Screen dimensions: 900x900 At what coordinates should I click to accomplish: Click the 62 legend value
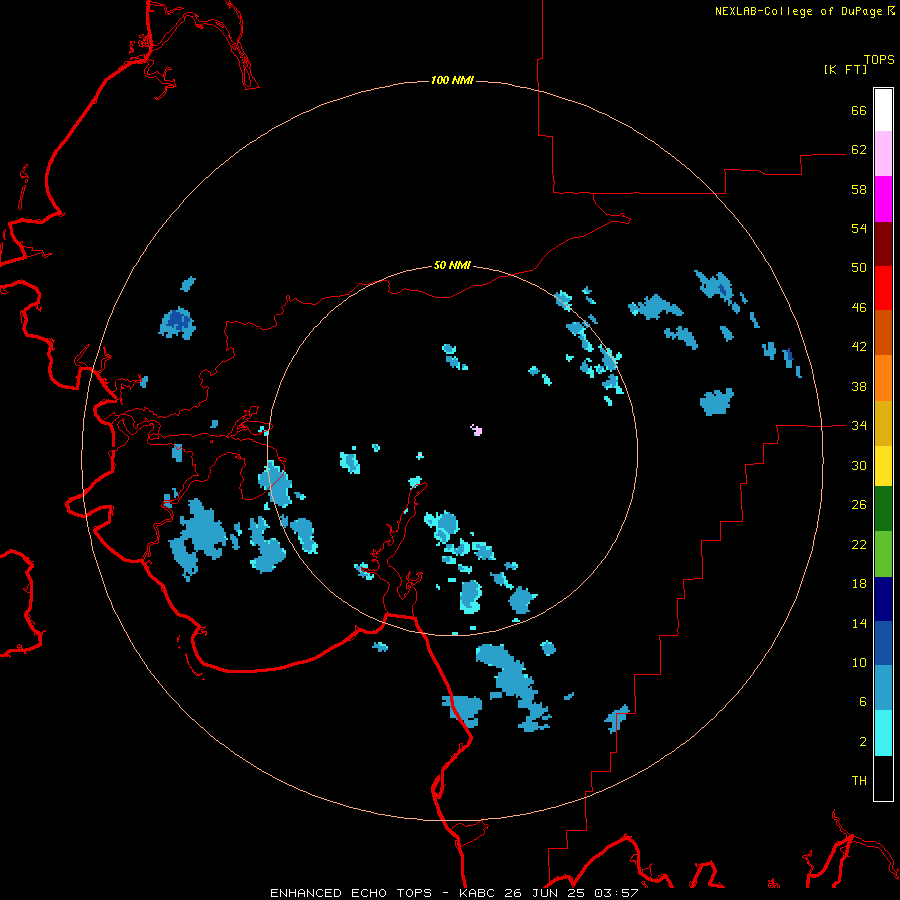click(x=859, y=150)
